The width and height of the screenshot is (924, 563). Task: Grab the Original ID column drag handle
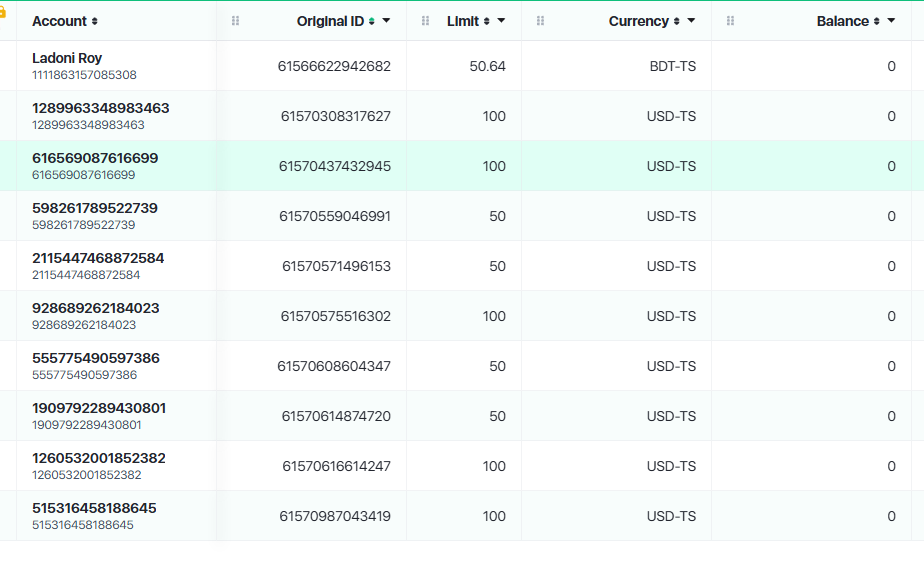pos(236,21)
